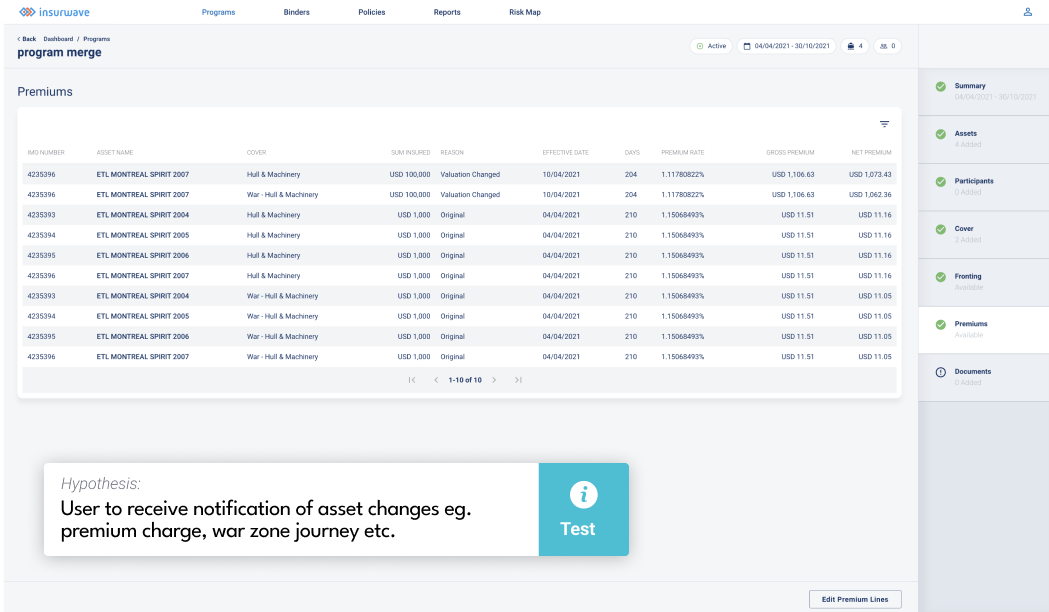Sort by the Gross Premium column header
1049x612 pixels.
click(790, 153)
